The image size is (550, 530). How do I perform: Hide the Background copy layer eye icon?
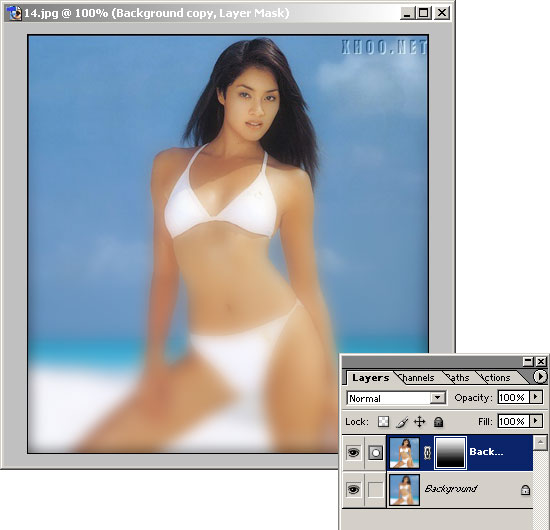353,452
